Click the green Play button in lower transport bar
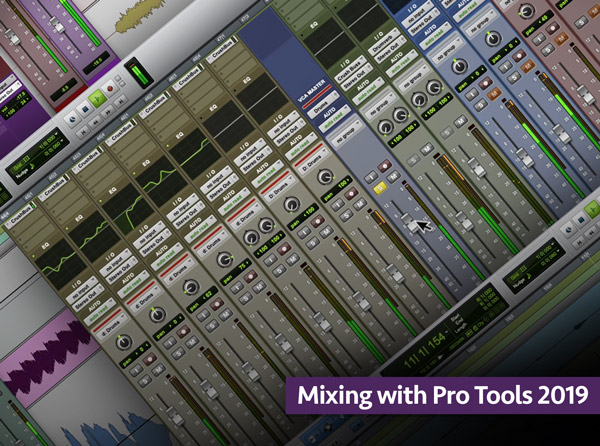 click(x=593, y=208)
